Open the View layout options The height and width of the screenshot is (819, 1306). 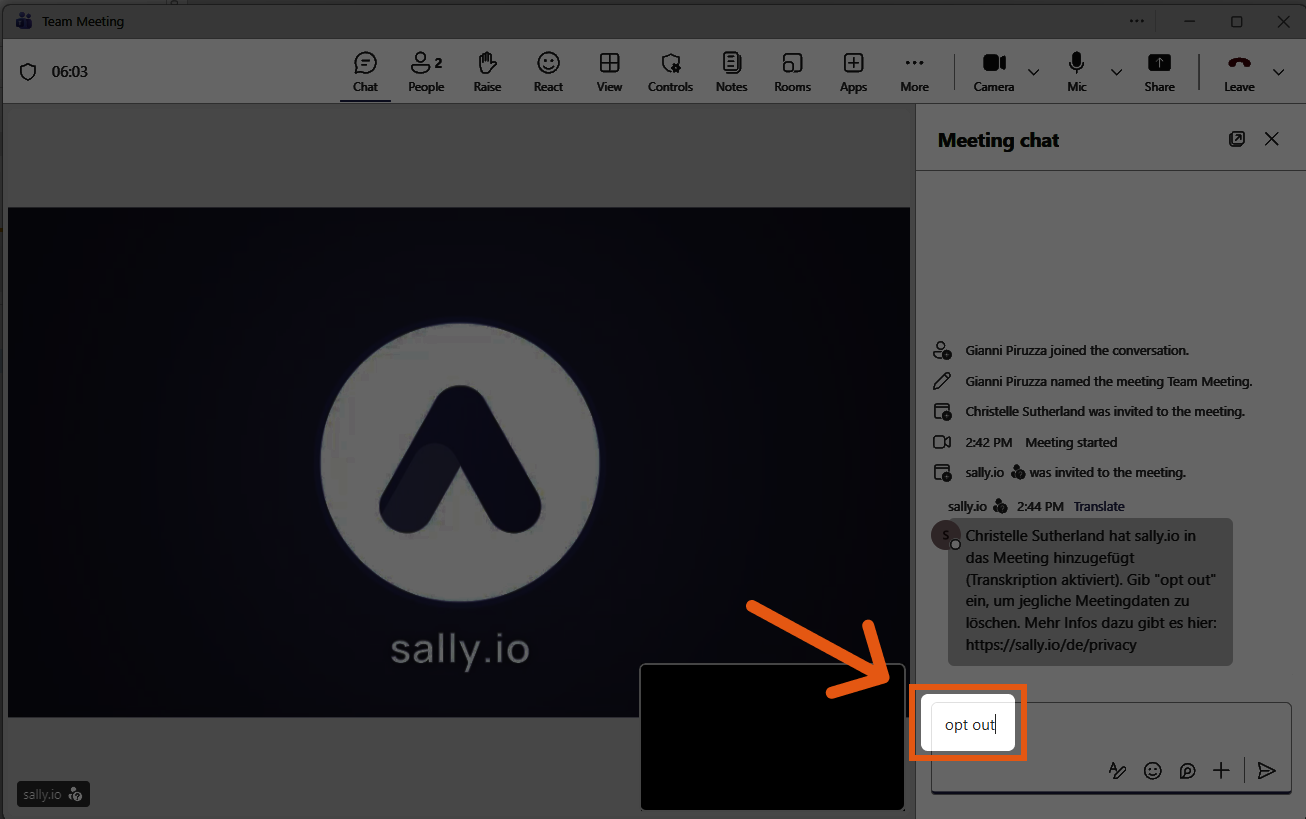point(609,72)
